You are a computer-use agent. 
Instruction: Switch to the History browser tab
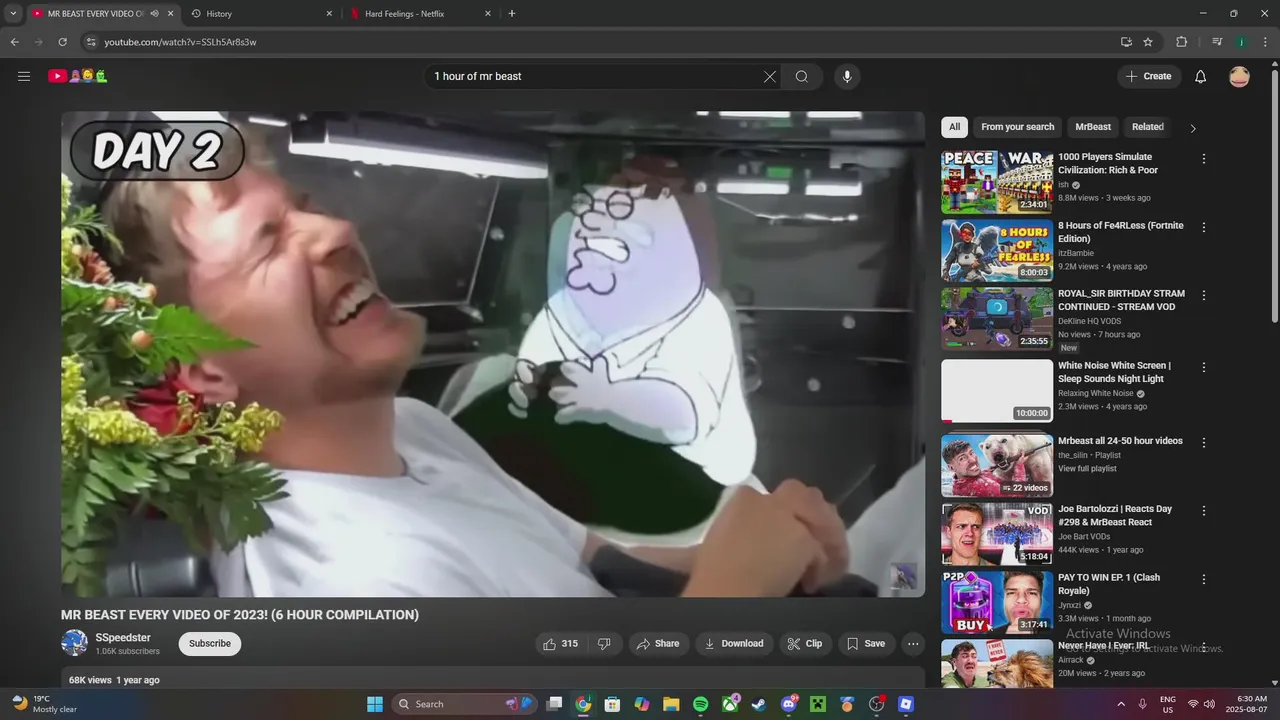pyautogui.click(x=261, y=14)
